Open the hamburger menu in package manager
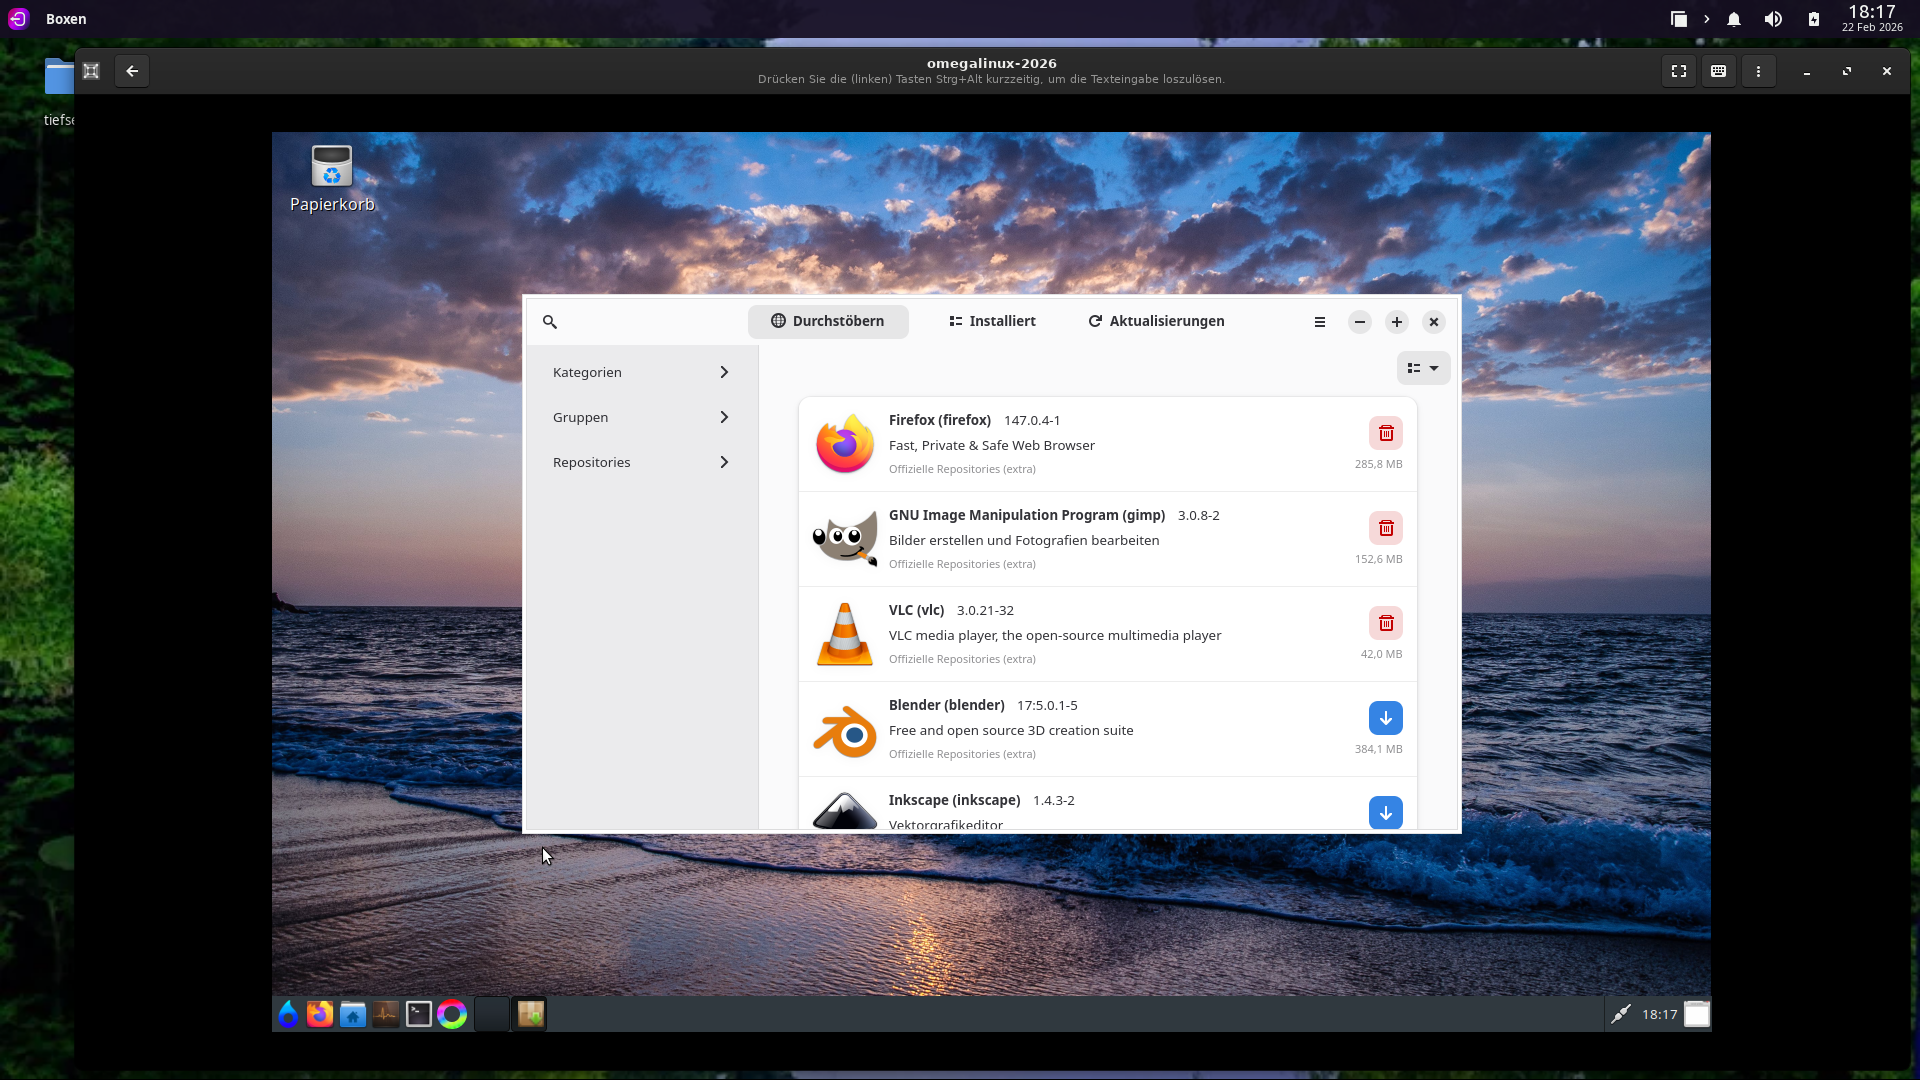The height and width of the screenshot is (1080, 1920). point(1320,322)
